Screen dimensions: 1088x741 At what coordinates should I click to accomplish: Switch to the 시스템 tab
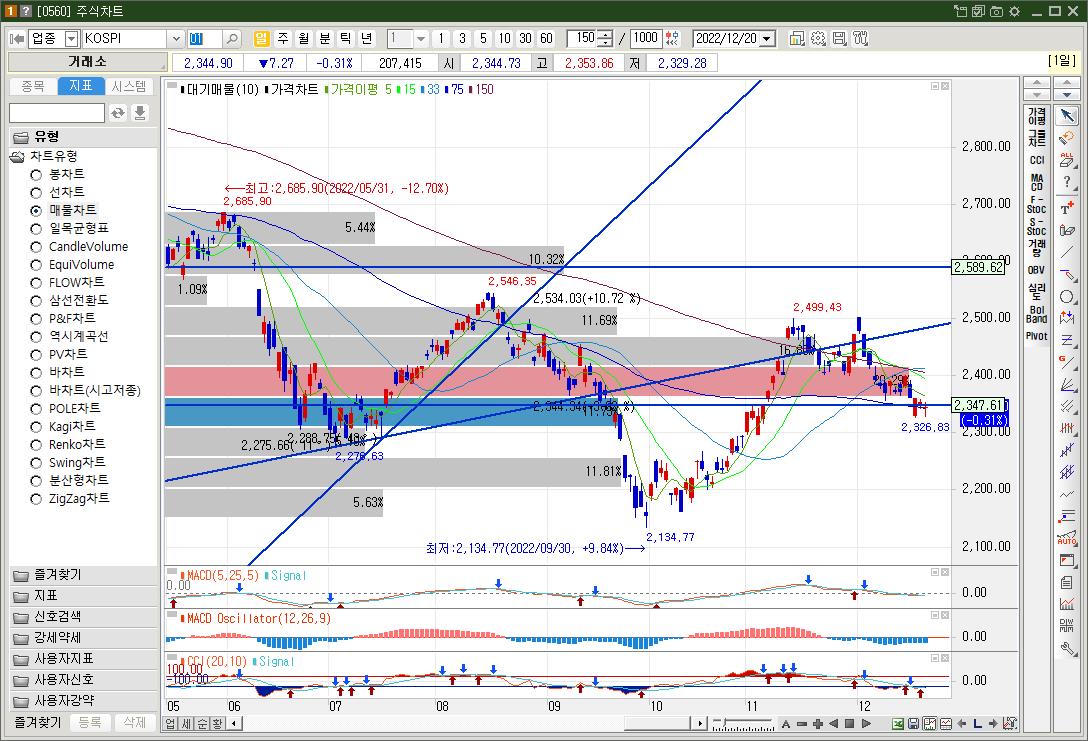pyautogui.click(x=129, y=86)
